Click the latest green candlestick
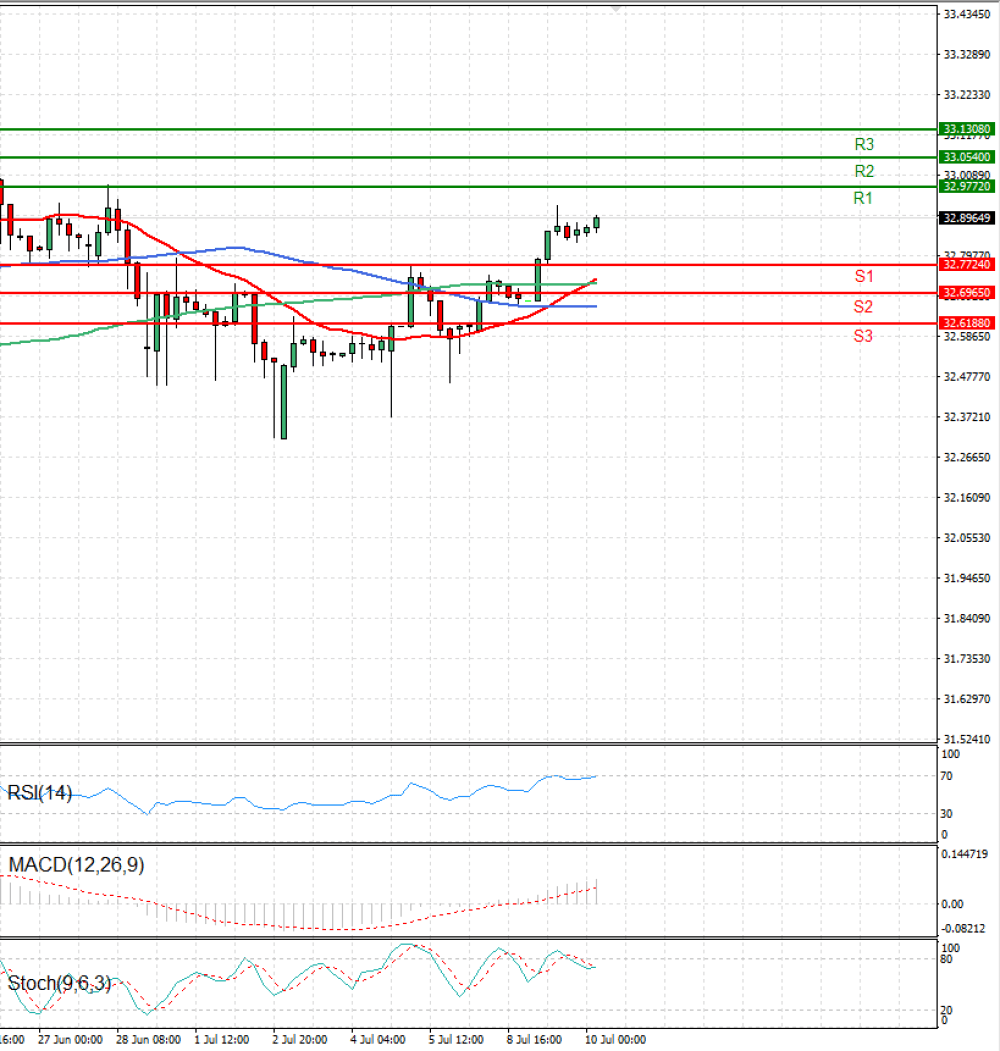Image resolution: width=1000 pixels, height=1051 pixels. pos(597,223)
